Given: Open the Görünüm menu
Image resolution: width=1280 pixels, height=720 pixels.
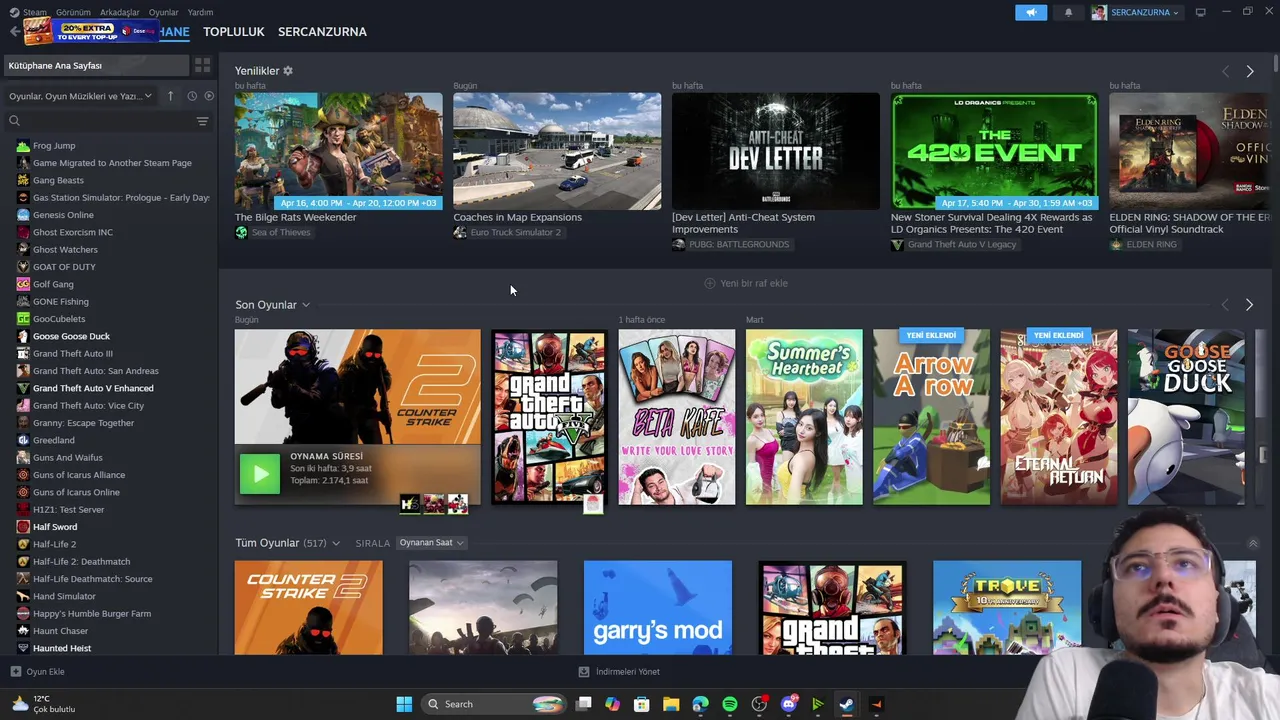Looking at the screenshot, I should point(73,12).
